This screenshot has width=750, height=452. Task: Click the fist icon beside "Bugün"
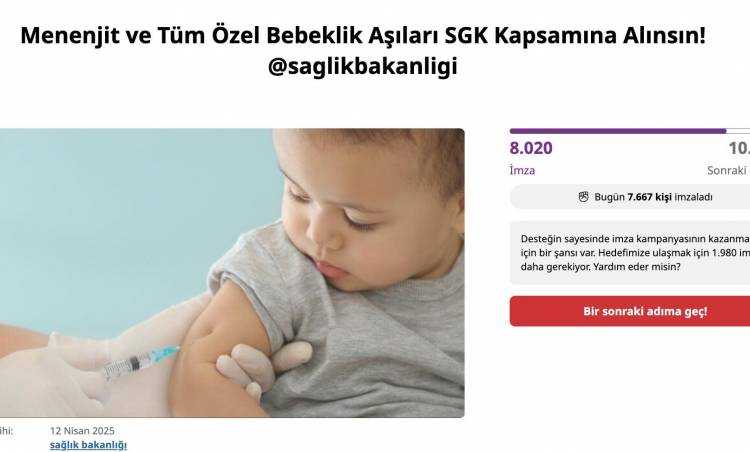click(x=583, y=197)
